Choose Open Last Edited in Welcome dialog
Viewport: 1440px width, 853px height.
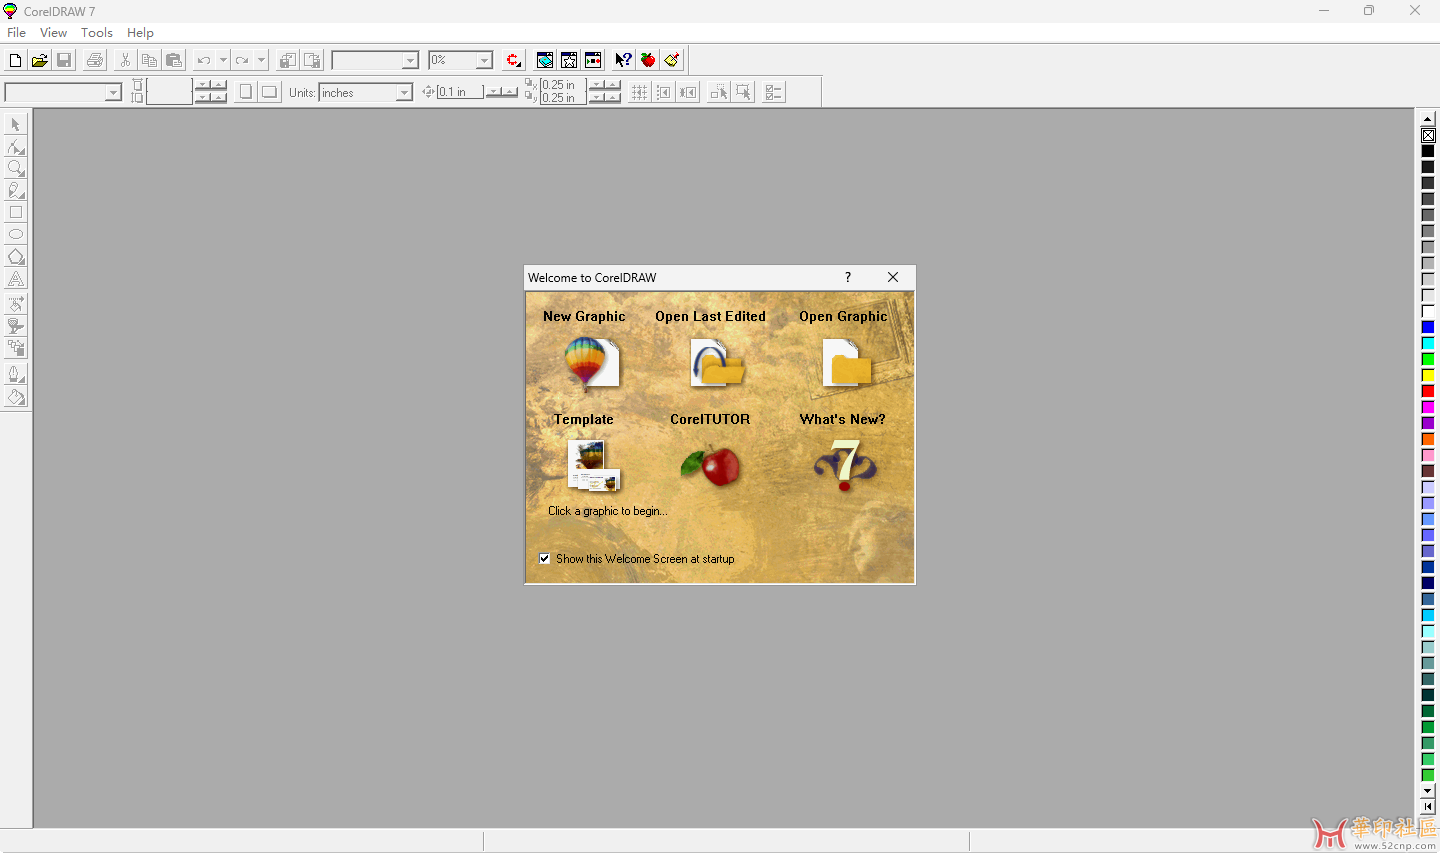718,363
